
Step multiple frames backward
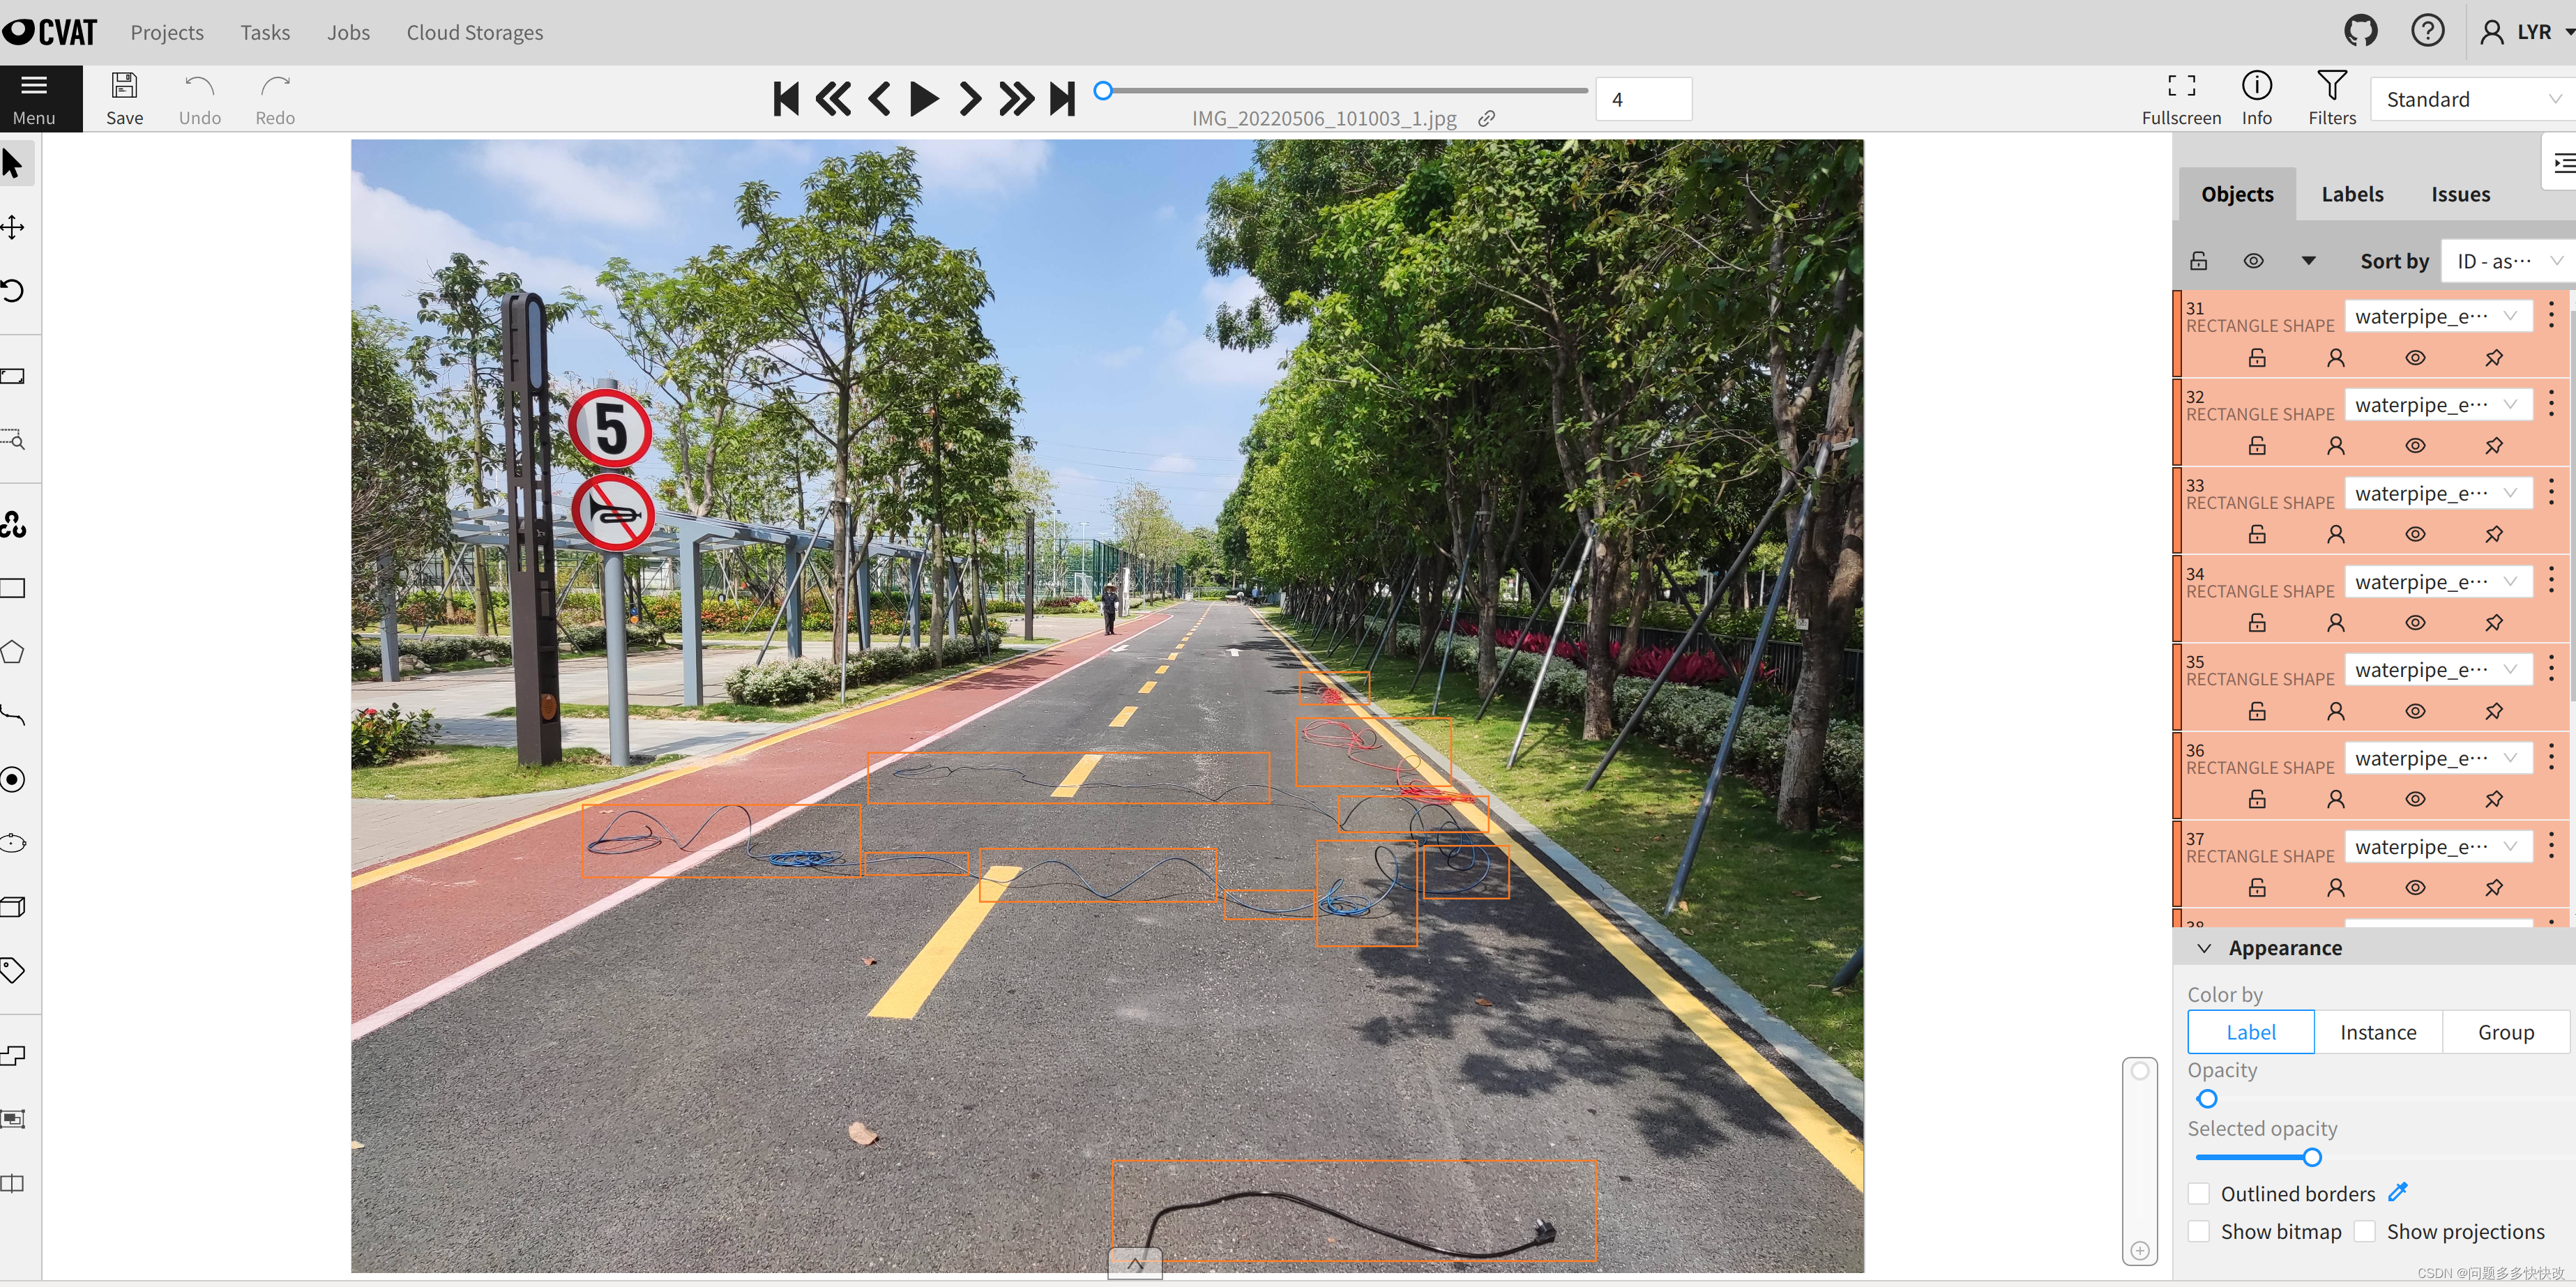(x=832, y=99)
